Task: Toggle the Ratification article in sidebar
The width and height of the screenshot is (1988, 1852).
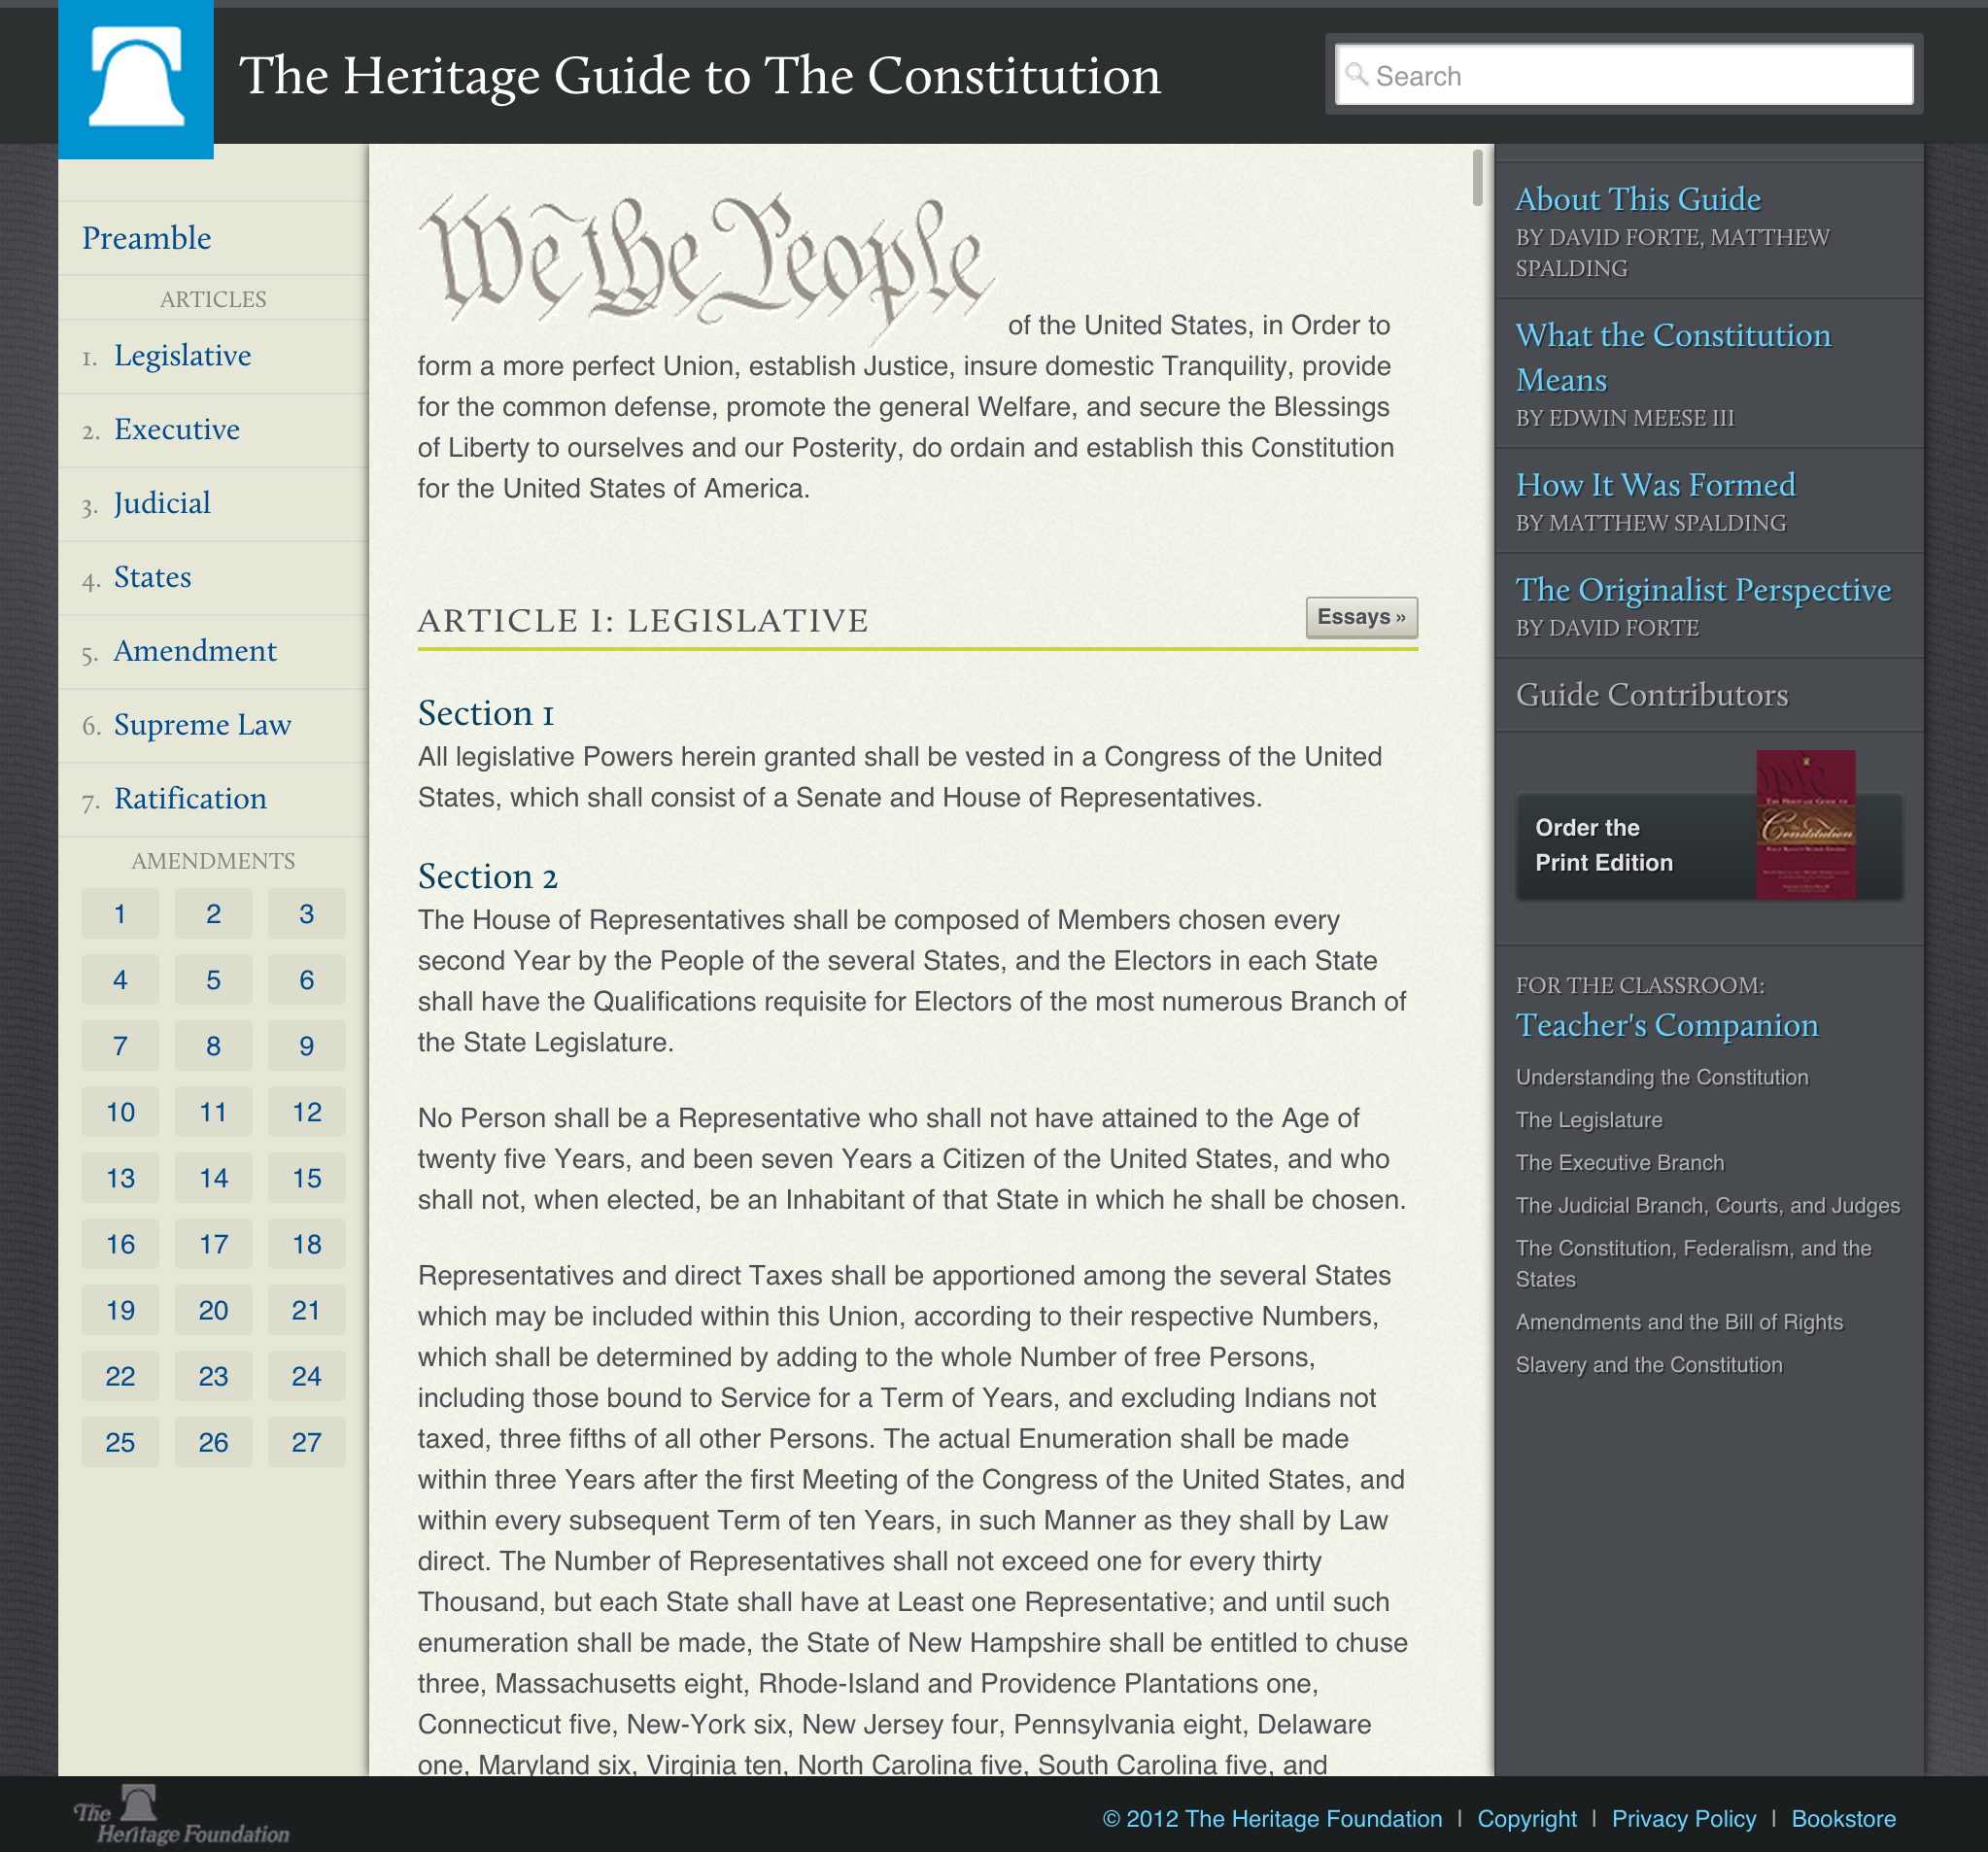Action: point(189,797)
